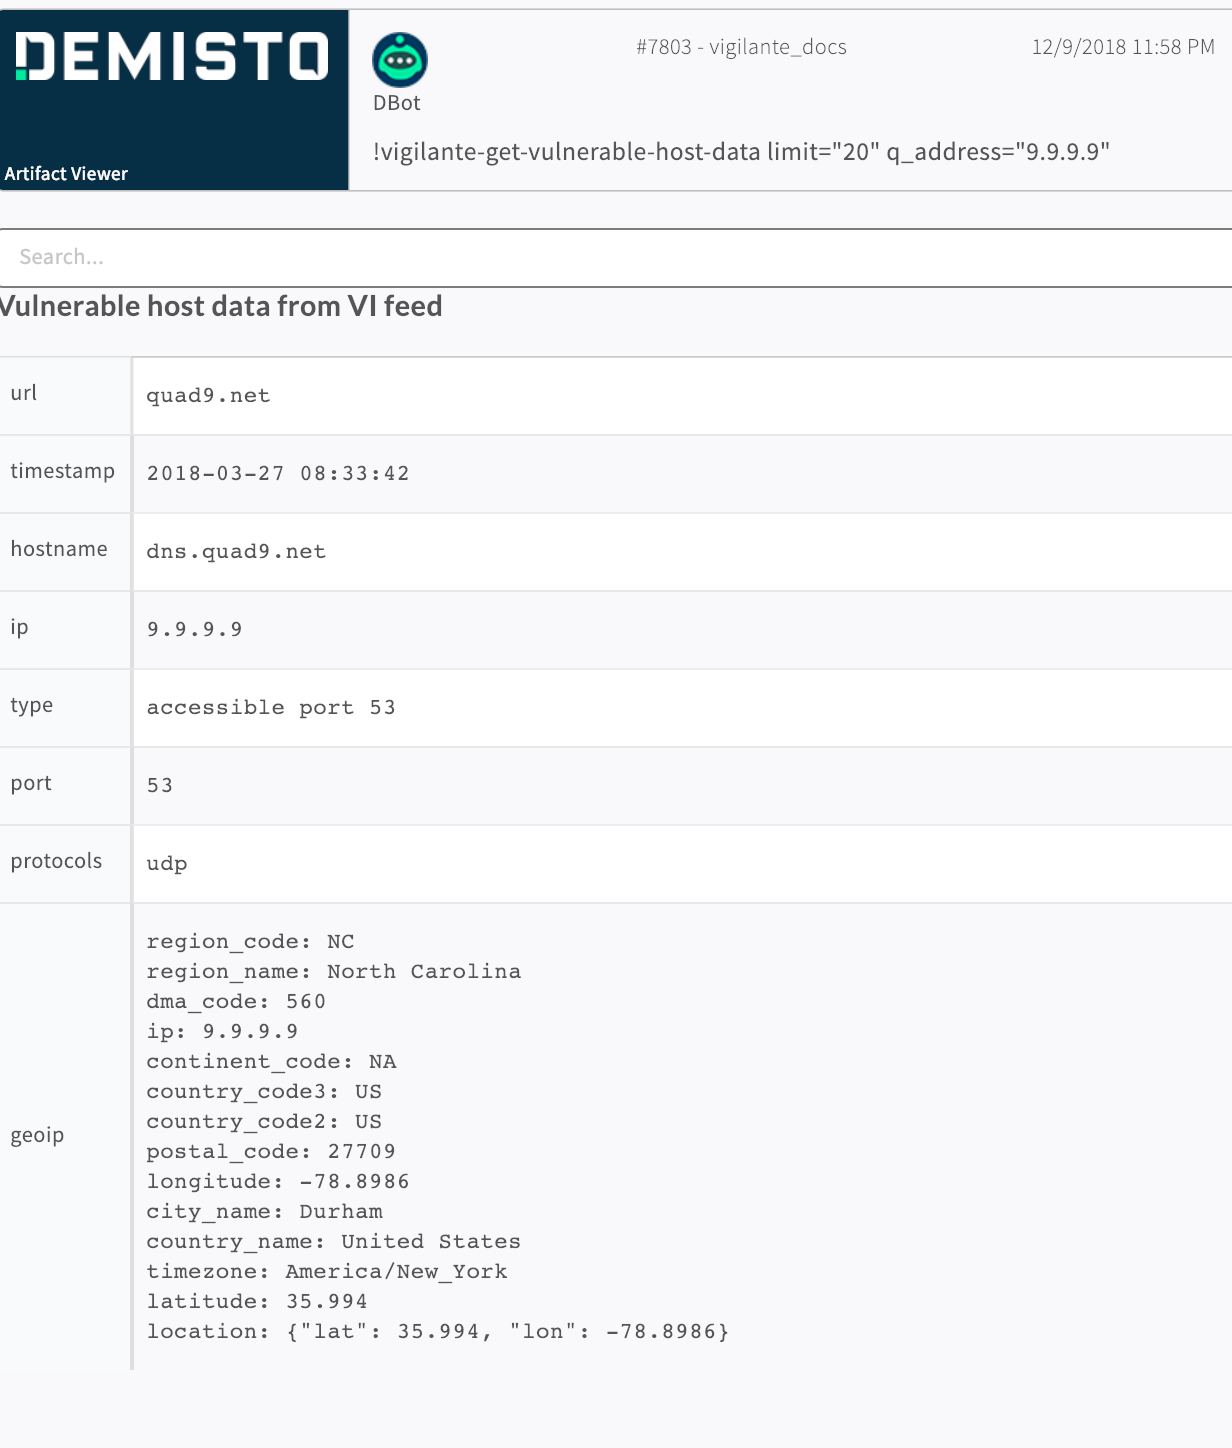The width and height of the screenshot is (1232, 1448).
Task: Click the DBot username text
Action: click(396, 103)
